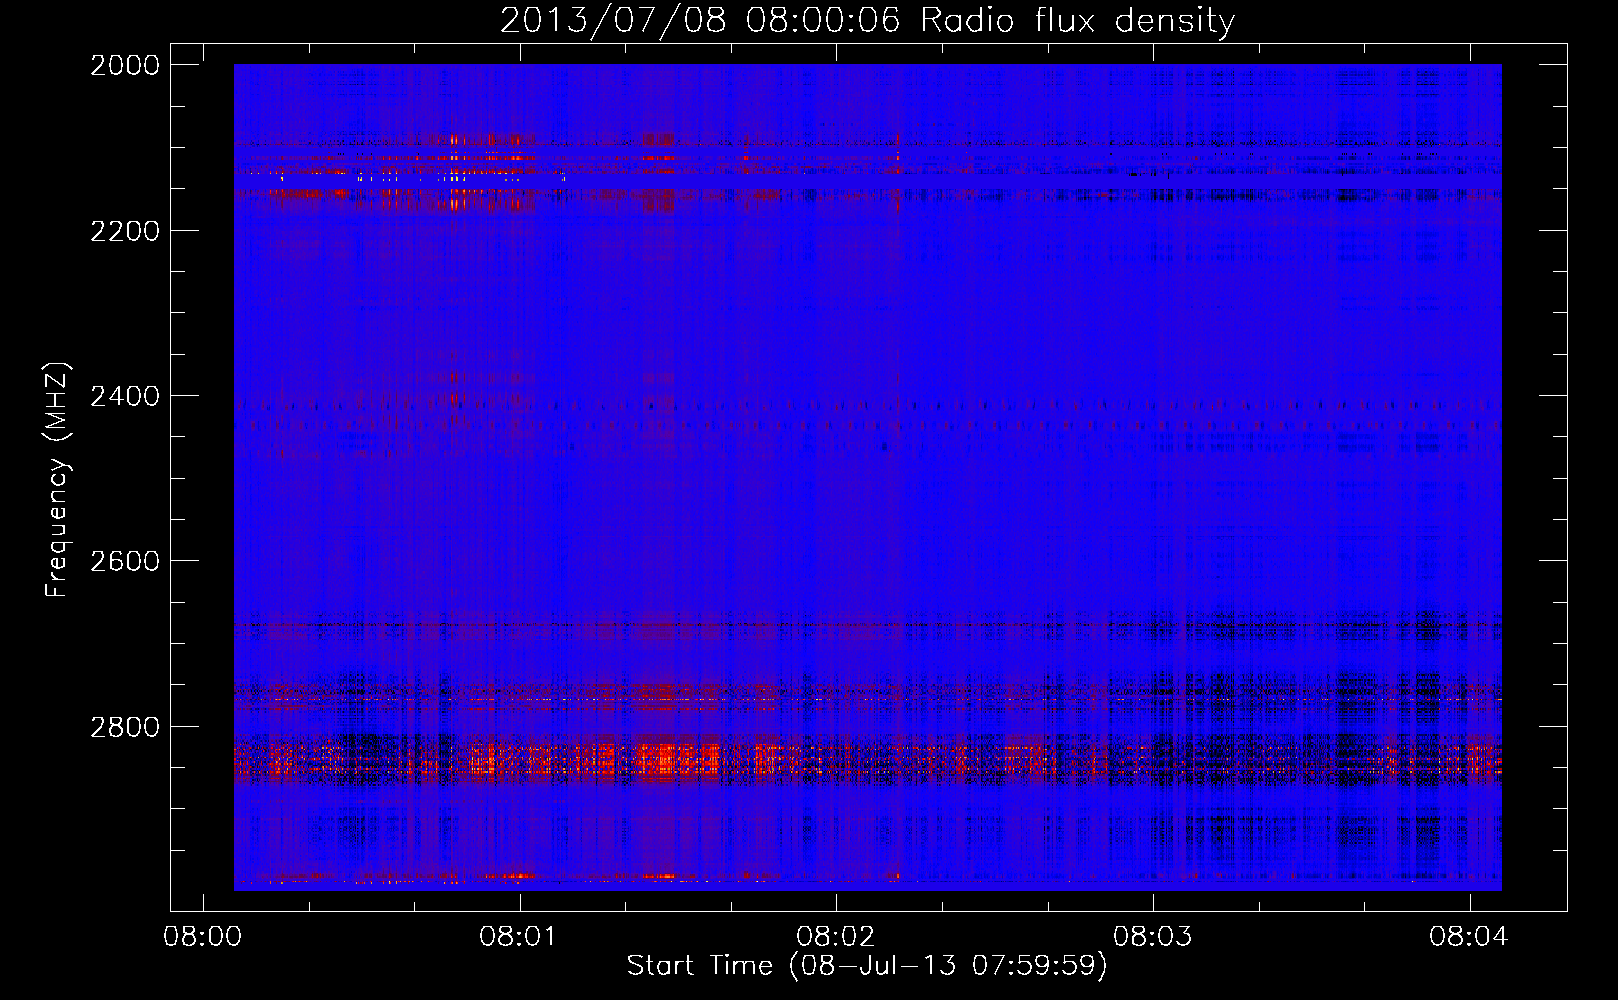This screenshot has height=1000, width=1618.
Task: Click the 2200 frequency tick label
Action: (125, 231)
